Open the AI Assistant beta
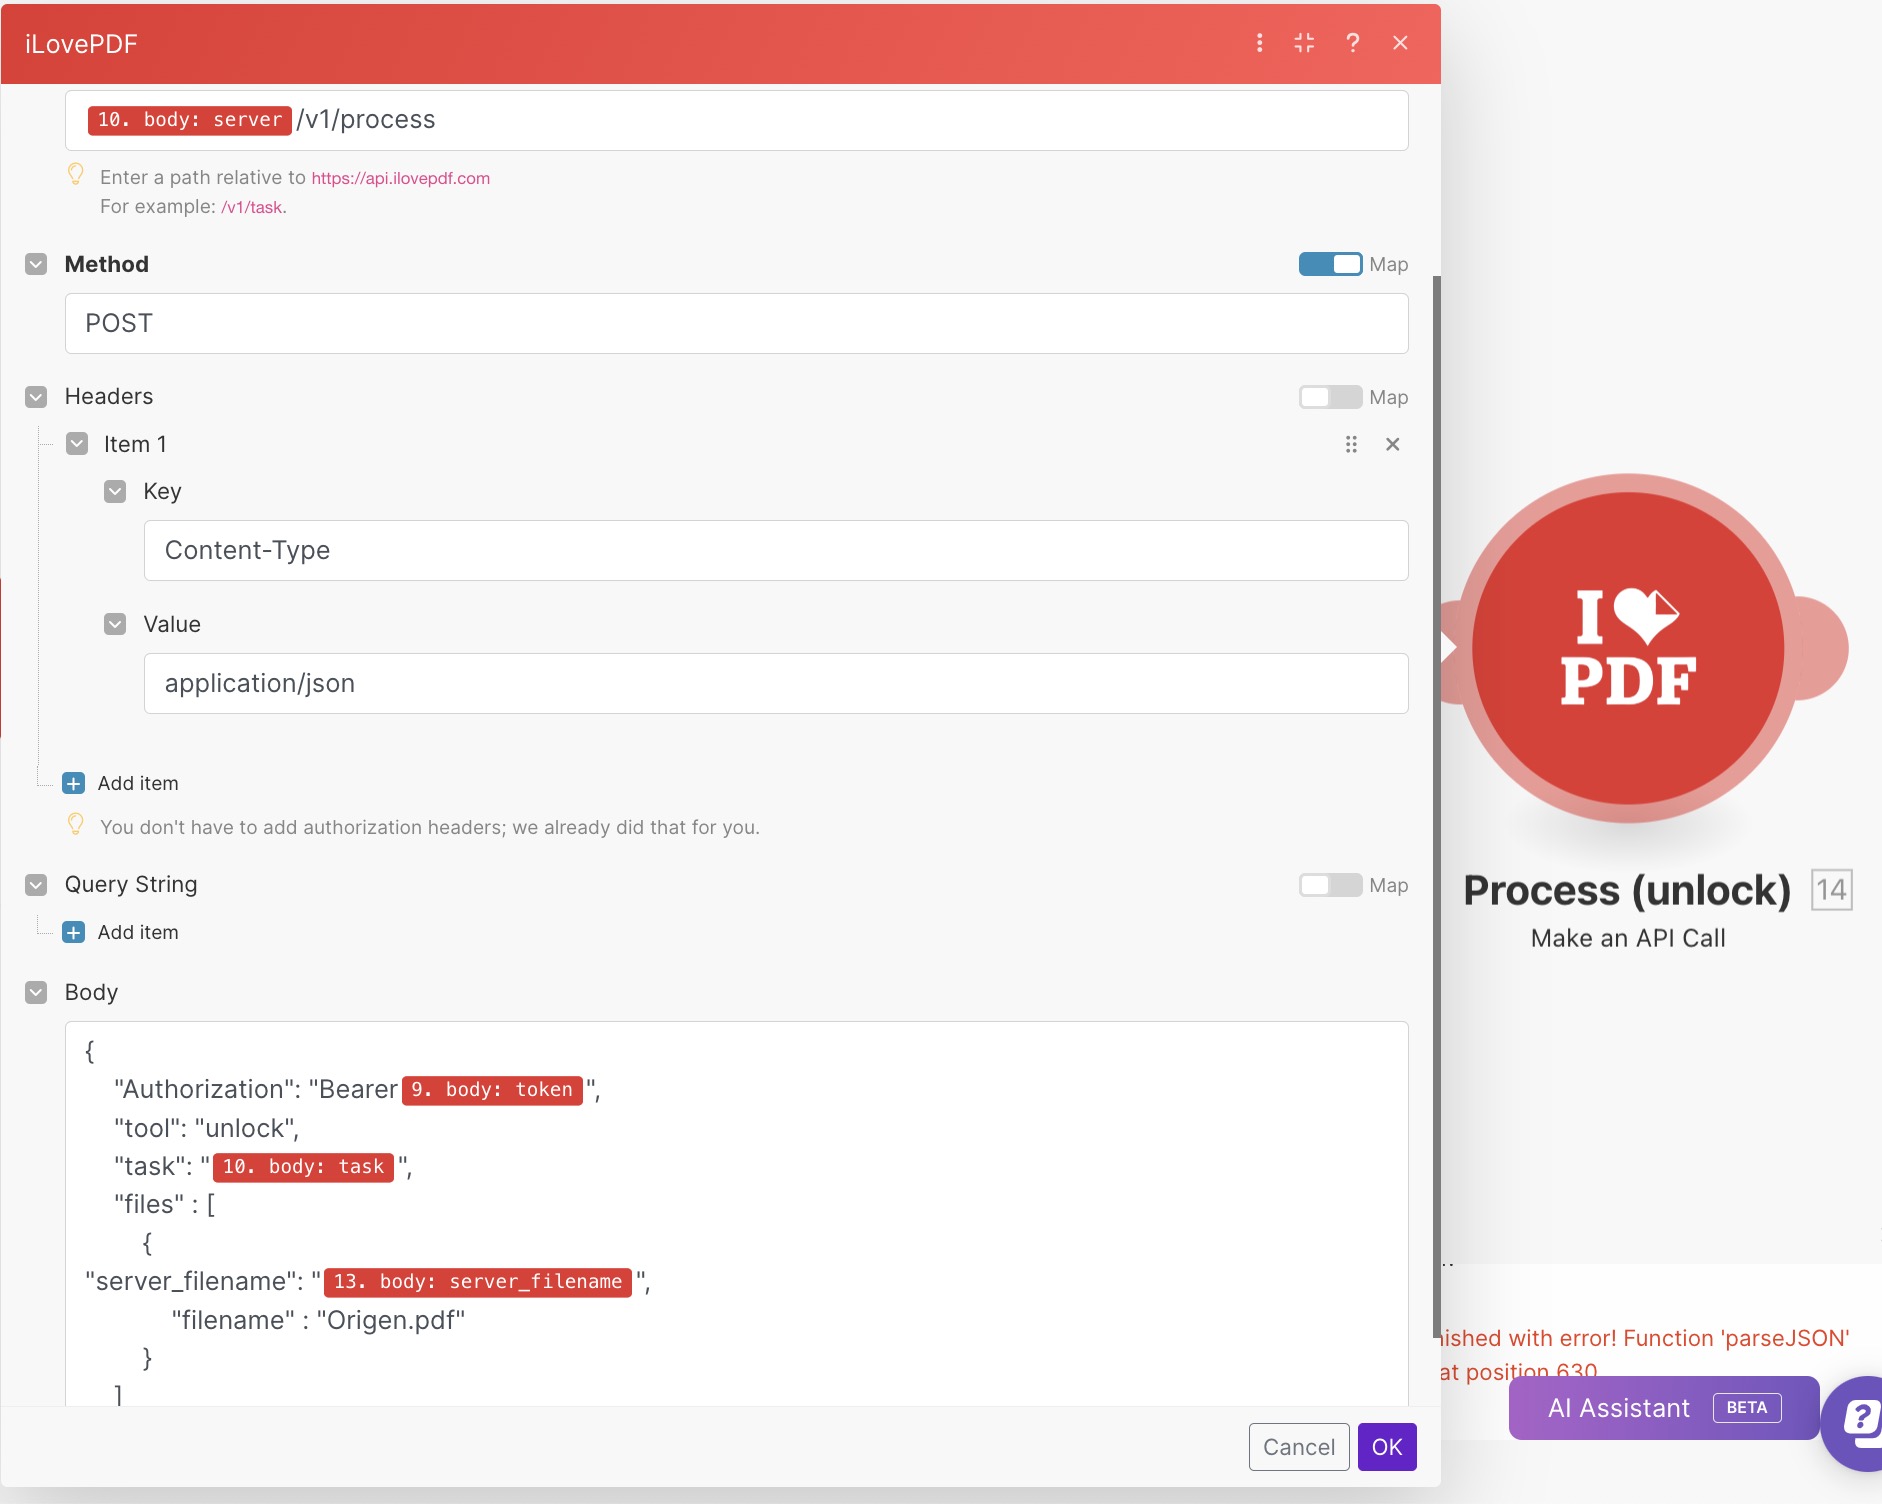This screenshot has width=1882, height=1504. (1663, 1408)
